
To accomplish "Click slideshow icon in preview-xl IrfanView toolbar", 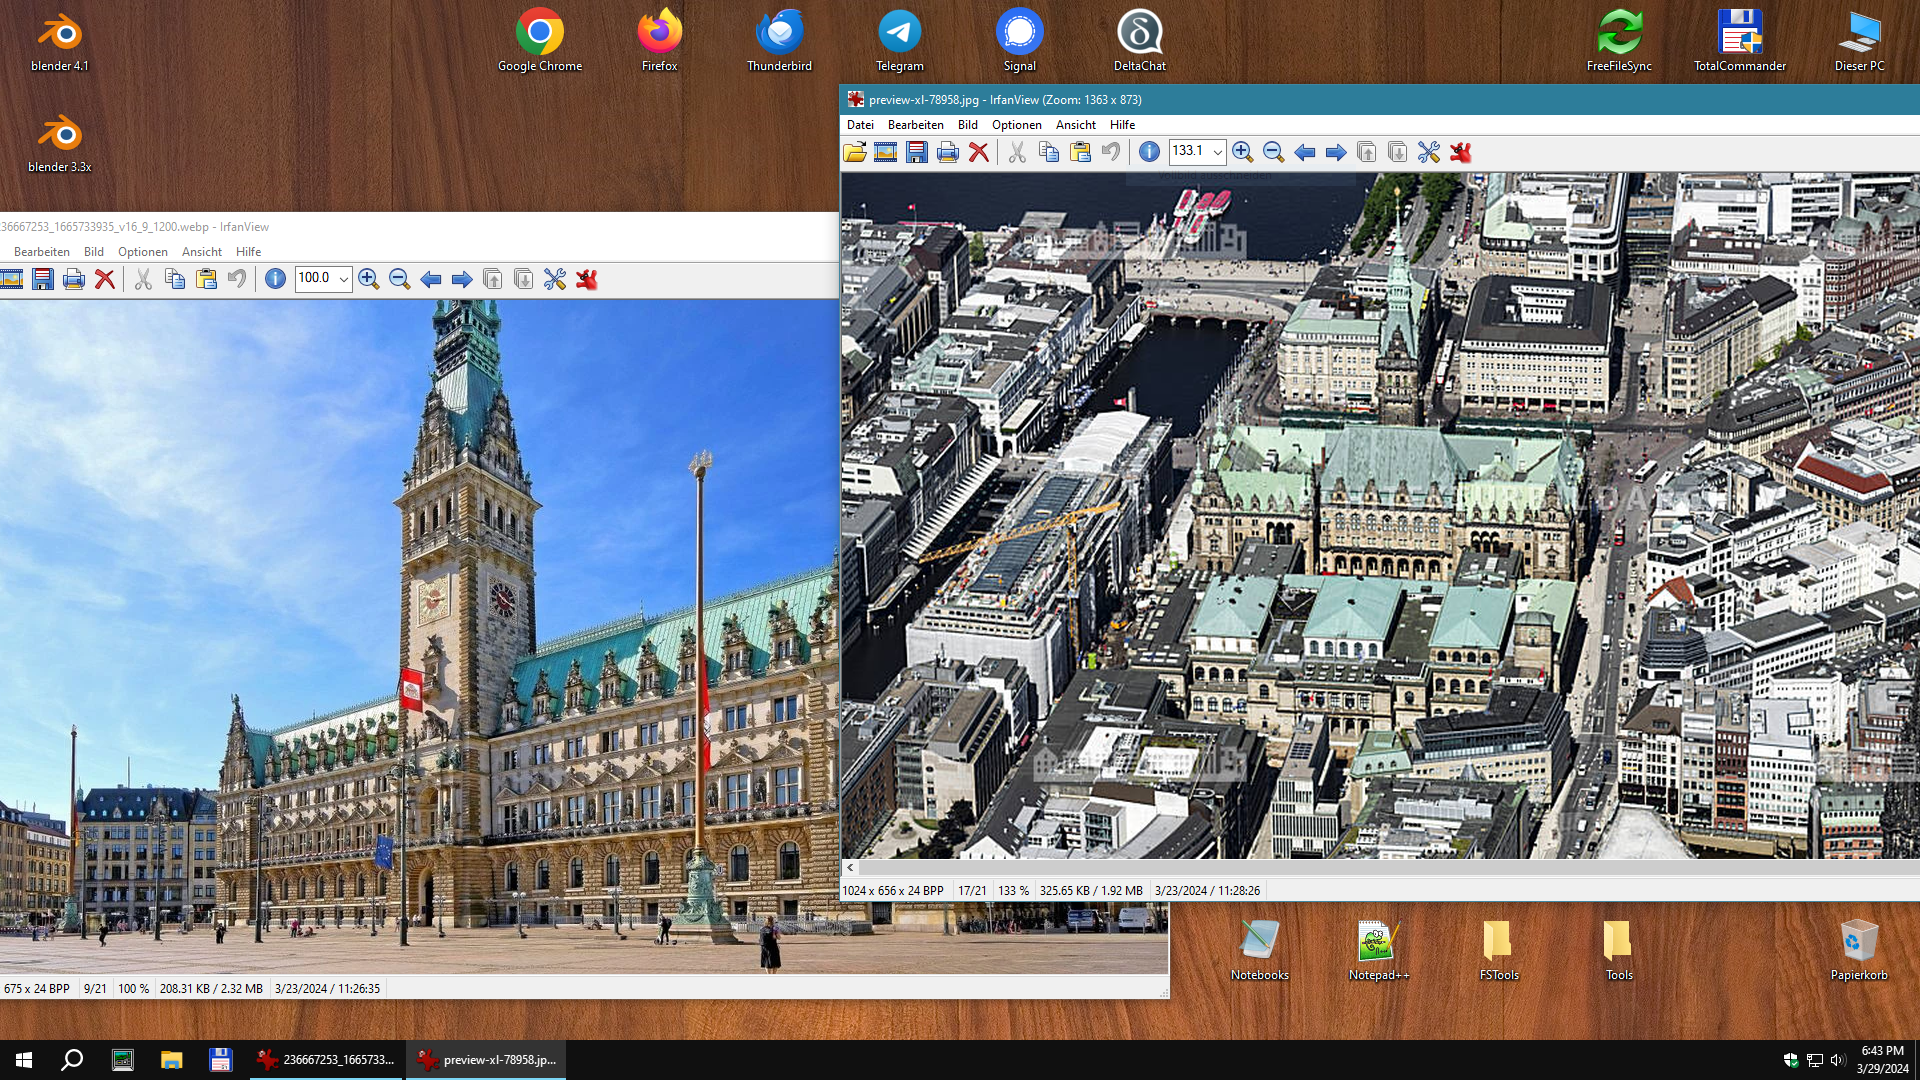I will coord(885,152).
